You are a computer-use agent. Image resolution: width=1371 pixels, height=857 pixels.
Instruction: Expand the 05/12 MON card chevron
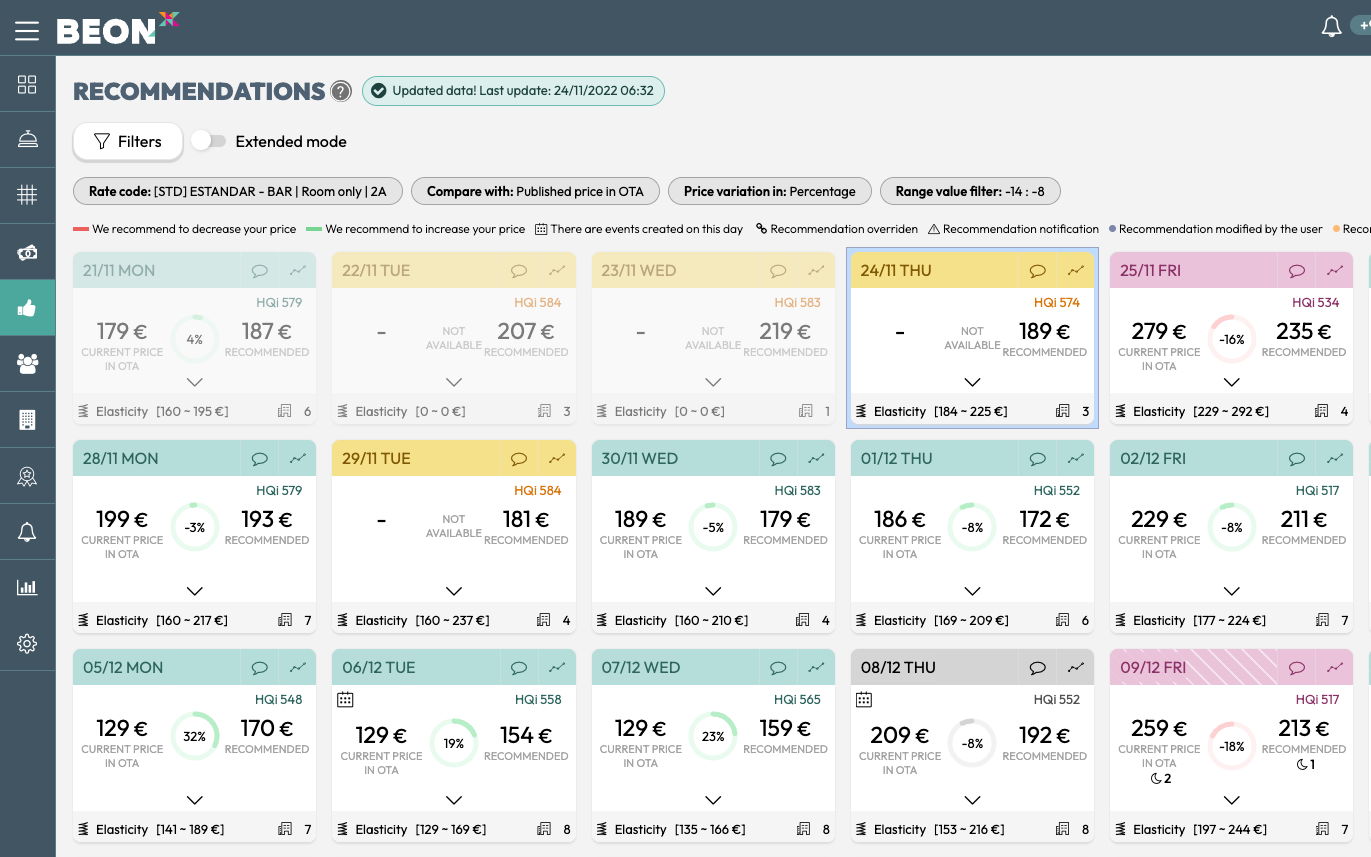[195, 800]
